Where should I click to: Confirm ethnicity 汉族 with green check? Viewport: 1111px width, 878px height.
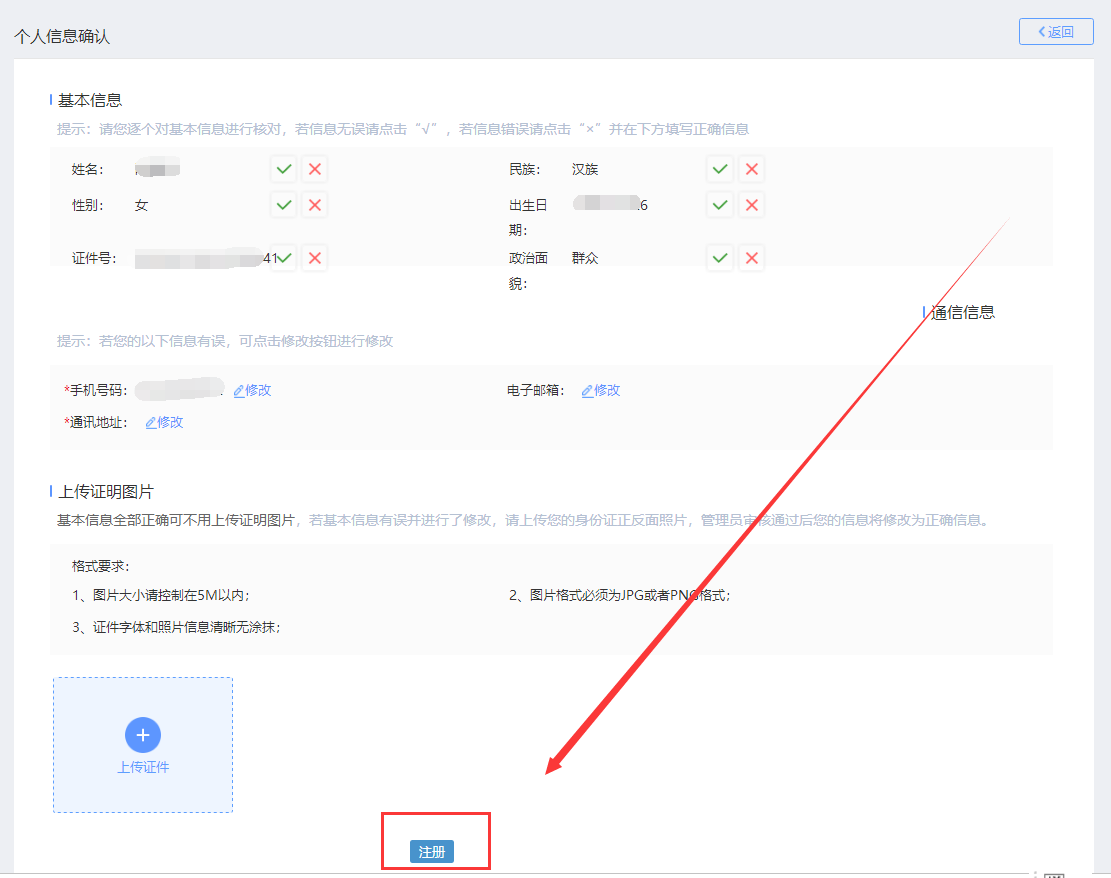tap(720, 169)
